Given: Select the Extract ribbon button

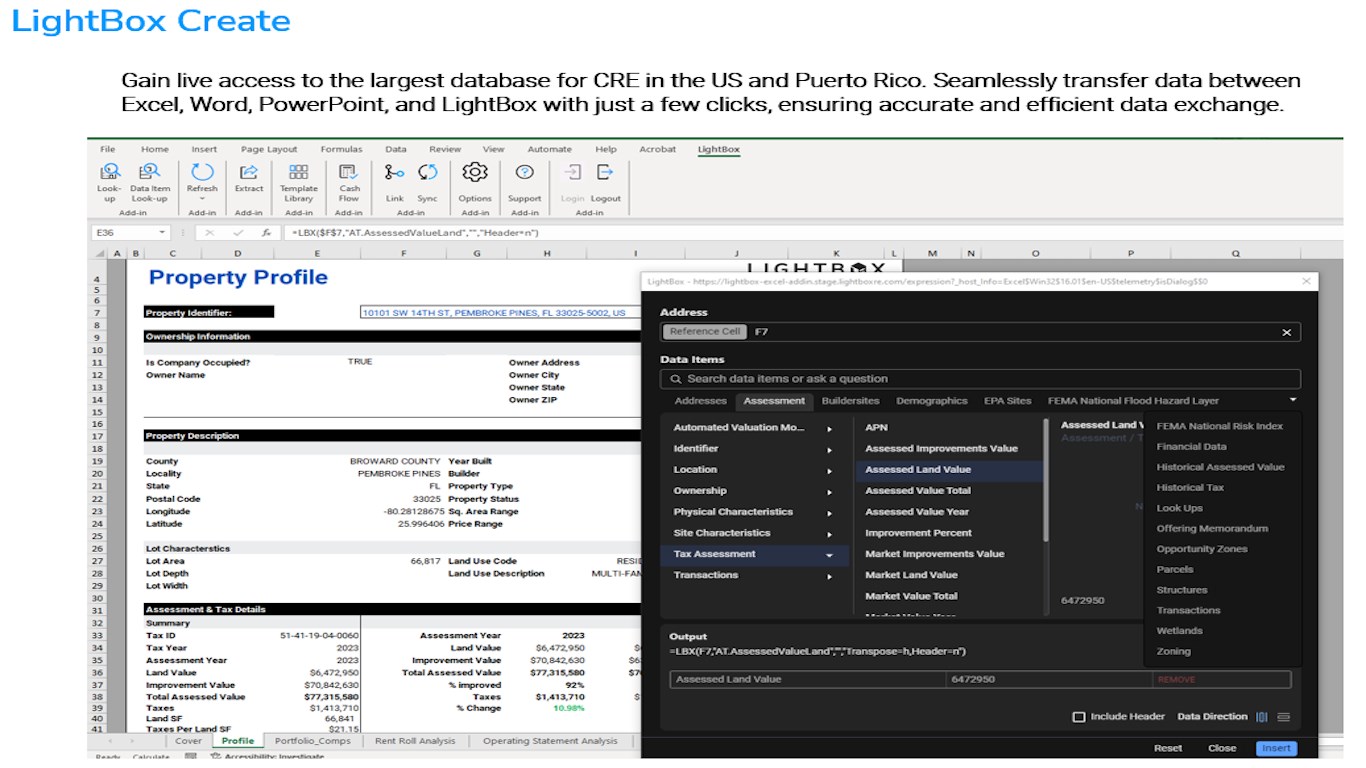Looking at the screenshot, I should coord(249,178).
